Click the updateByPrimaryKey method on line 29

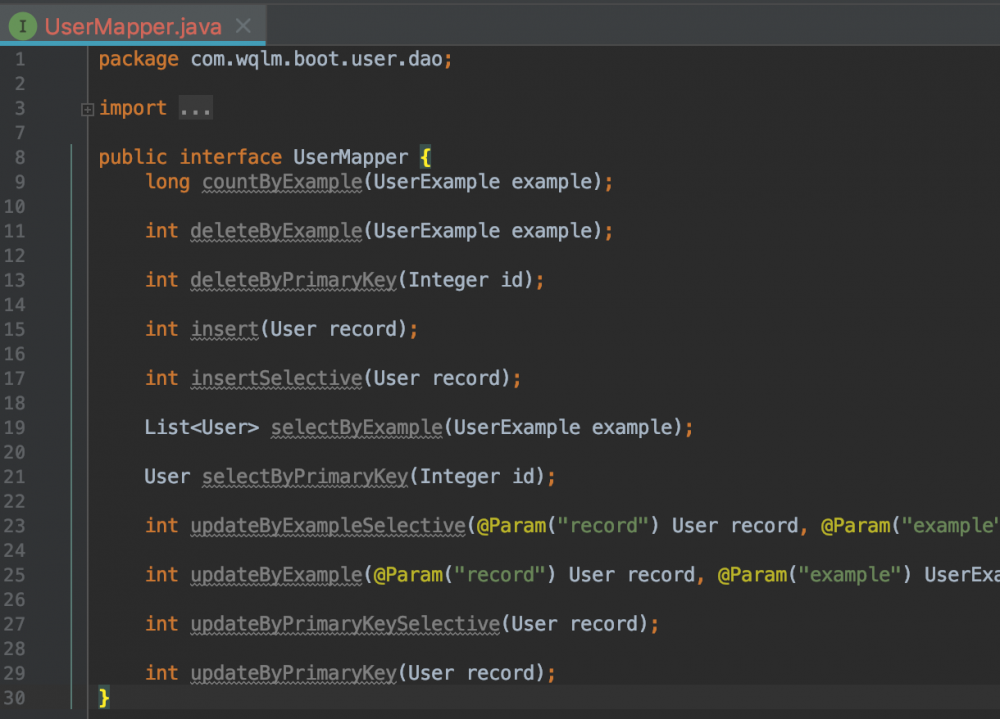pos(293,673)
